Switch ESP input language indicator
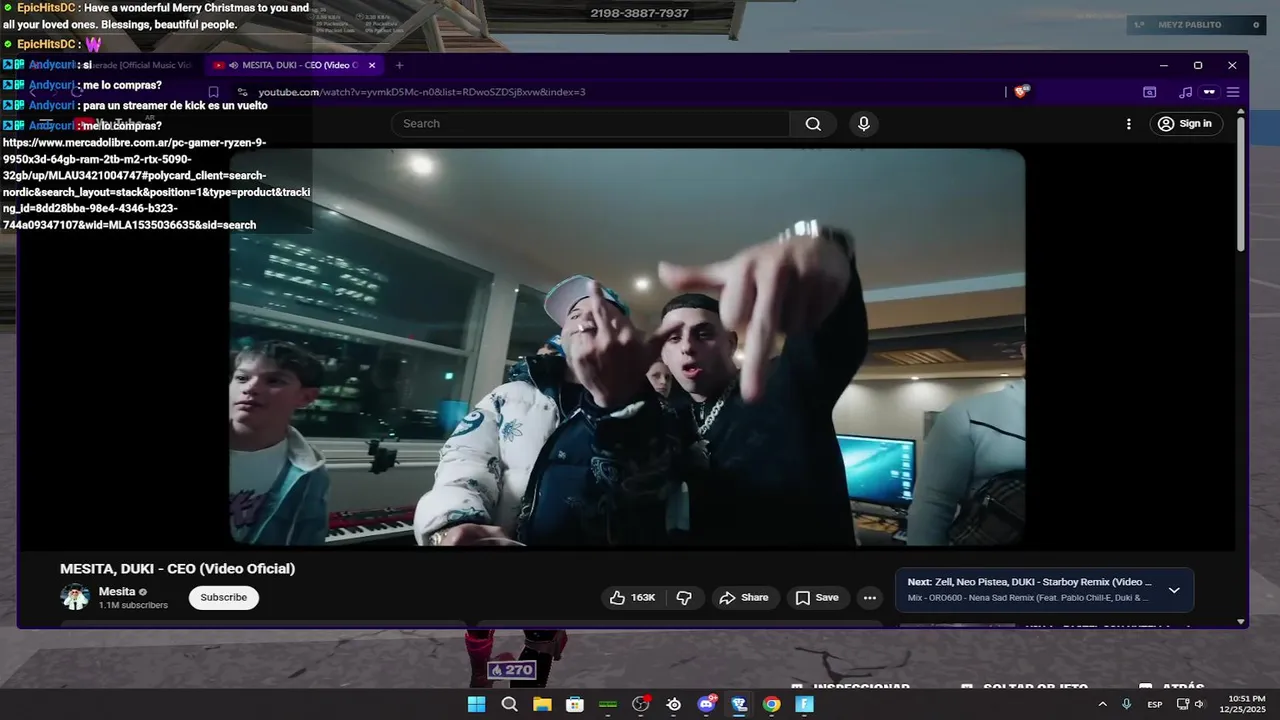Viewport: 1280px width, 720px height. 1155,704
